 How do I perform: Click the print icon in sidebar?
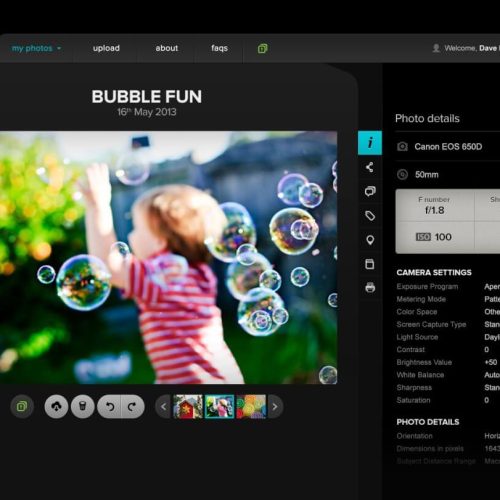[370, 287]
